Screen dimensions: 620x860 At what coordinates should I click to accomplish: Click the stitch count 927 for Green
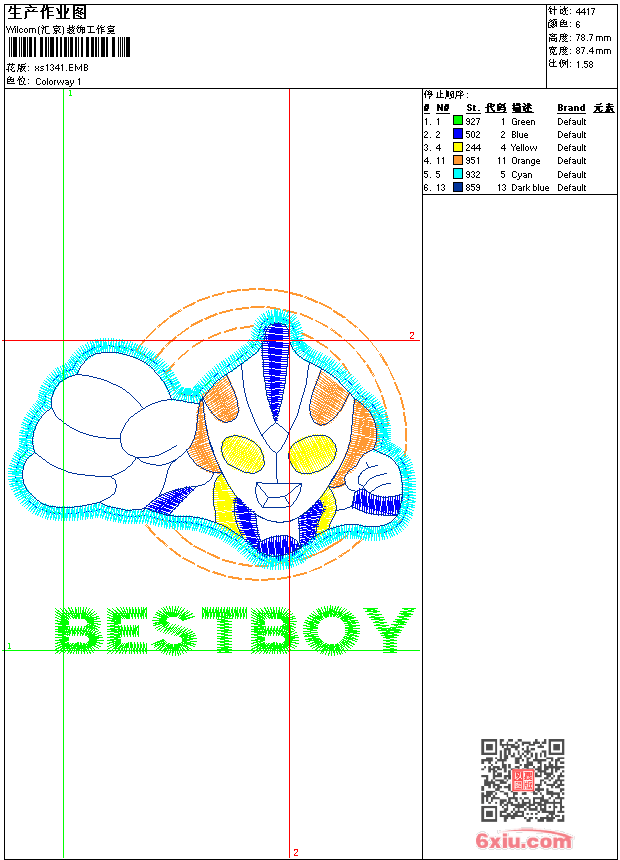473,122
